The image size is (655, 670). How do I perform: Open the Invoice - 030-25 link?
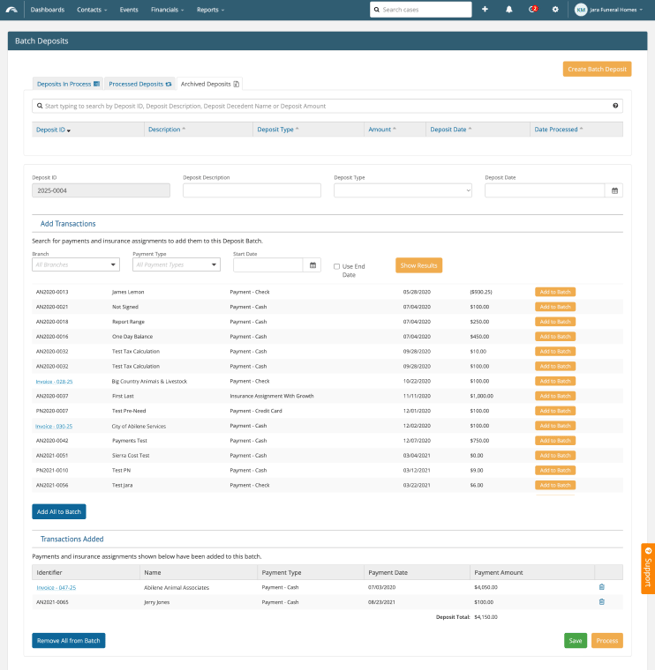(x=54, y=426)
